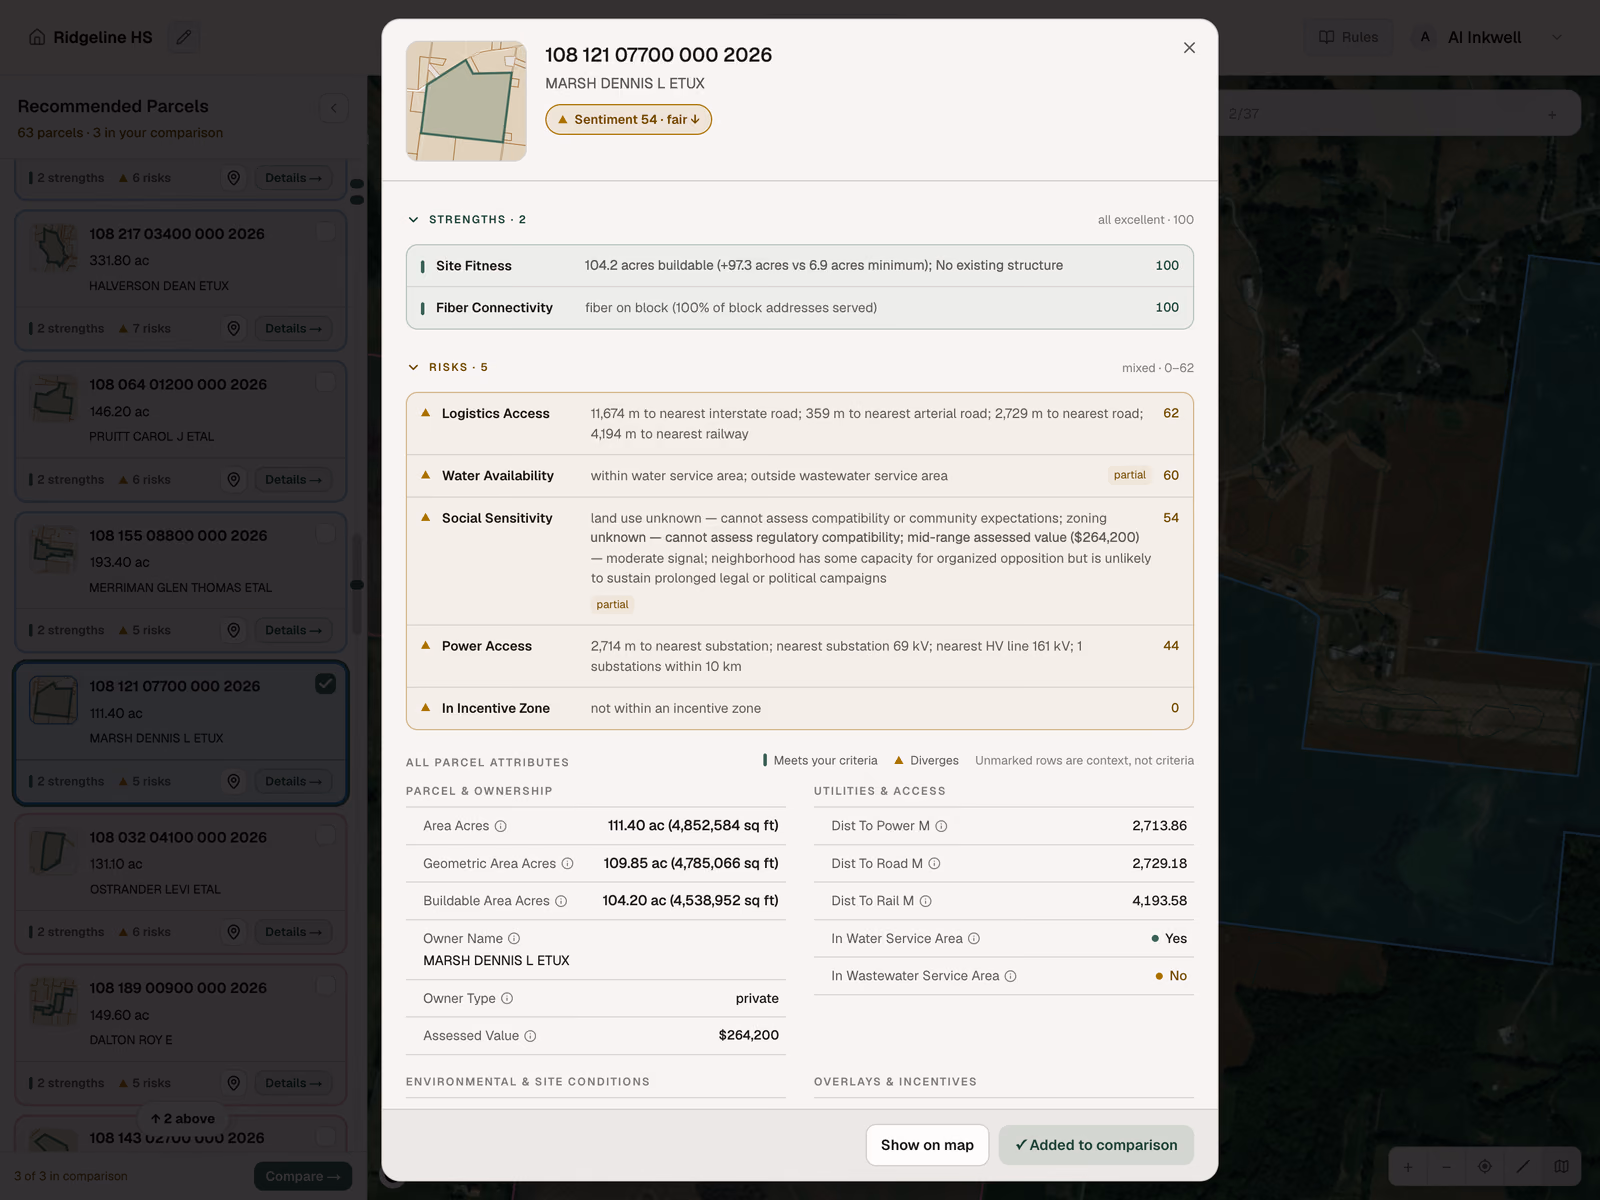Close the parcel details dialog
This screenshot has width=1600, height=1200.
tap(1189, 47)
